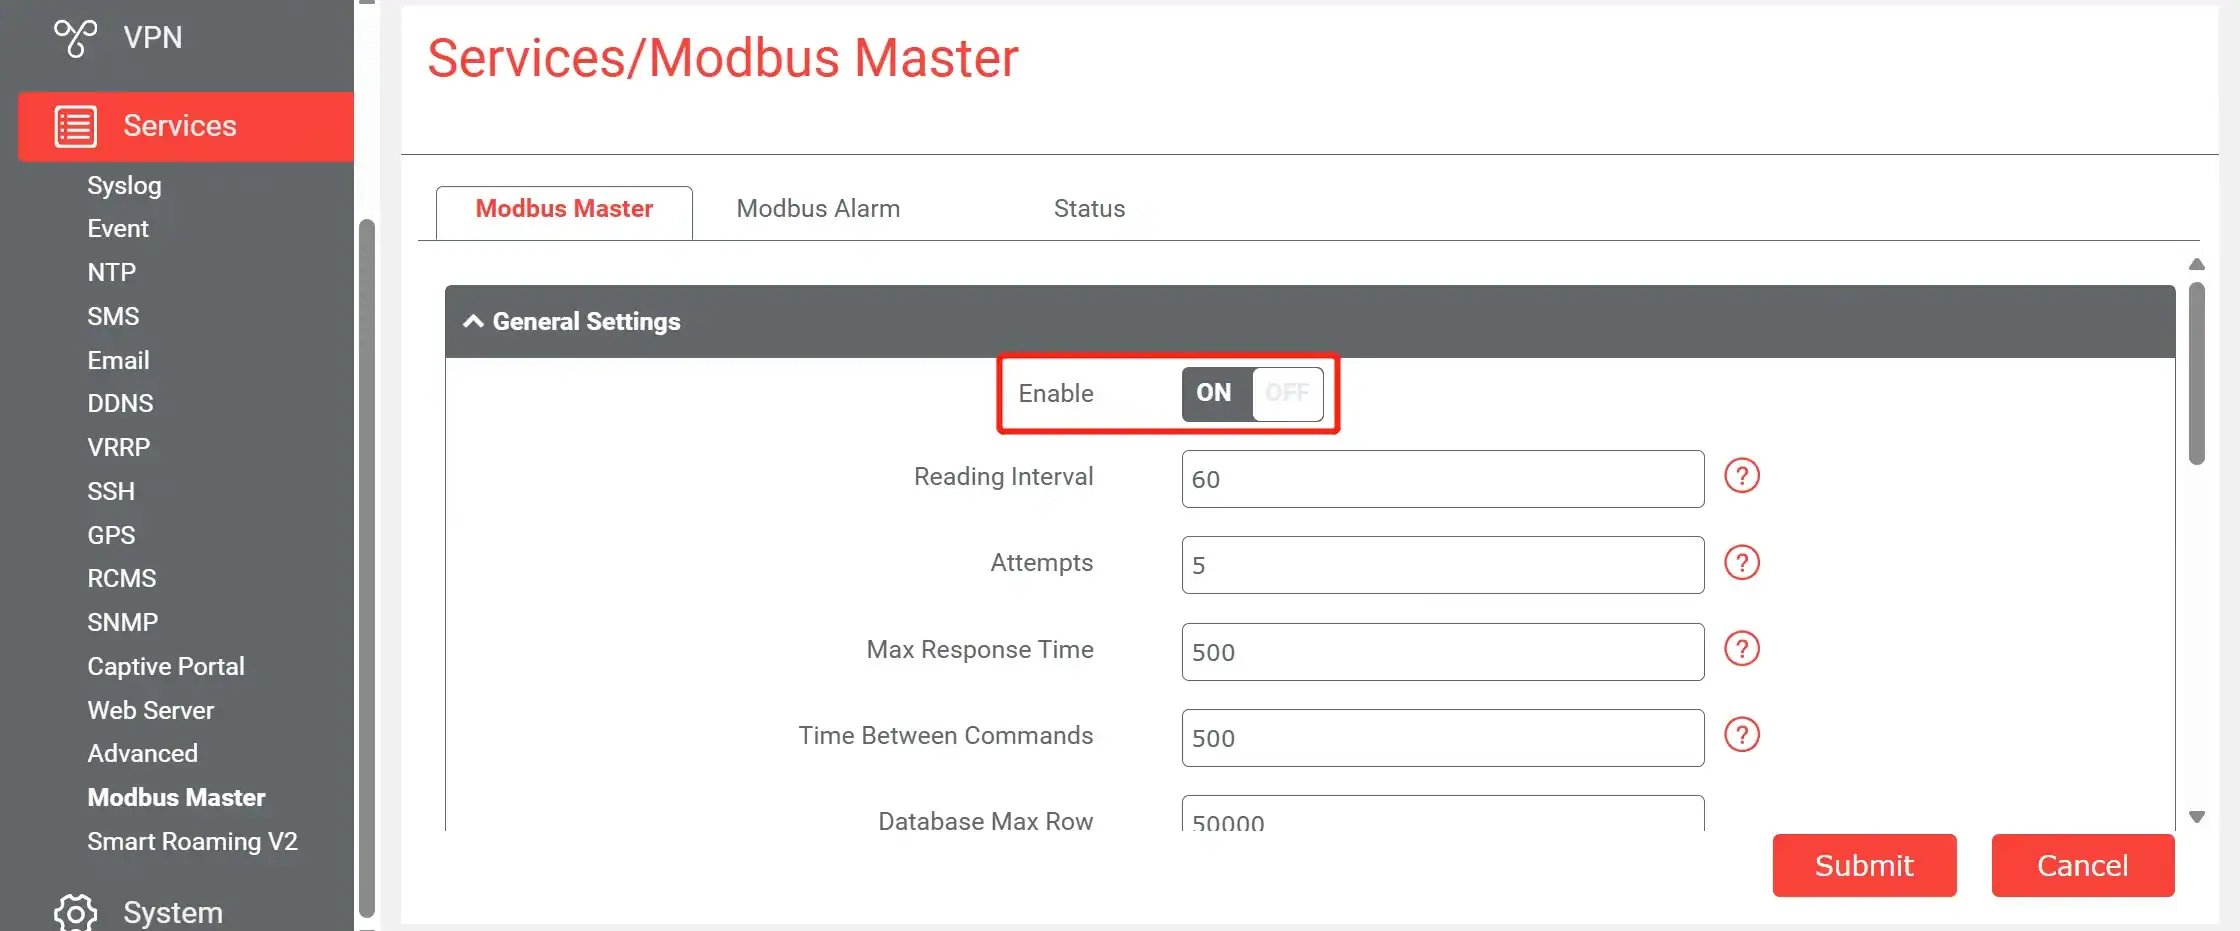Open the SNMP configuration page

(123, 621)
